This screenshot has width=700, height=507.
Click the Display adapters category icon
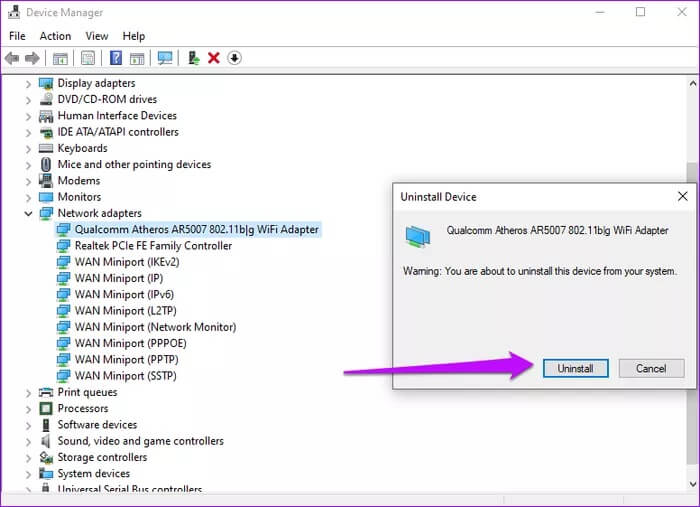46,83
